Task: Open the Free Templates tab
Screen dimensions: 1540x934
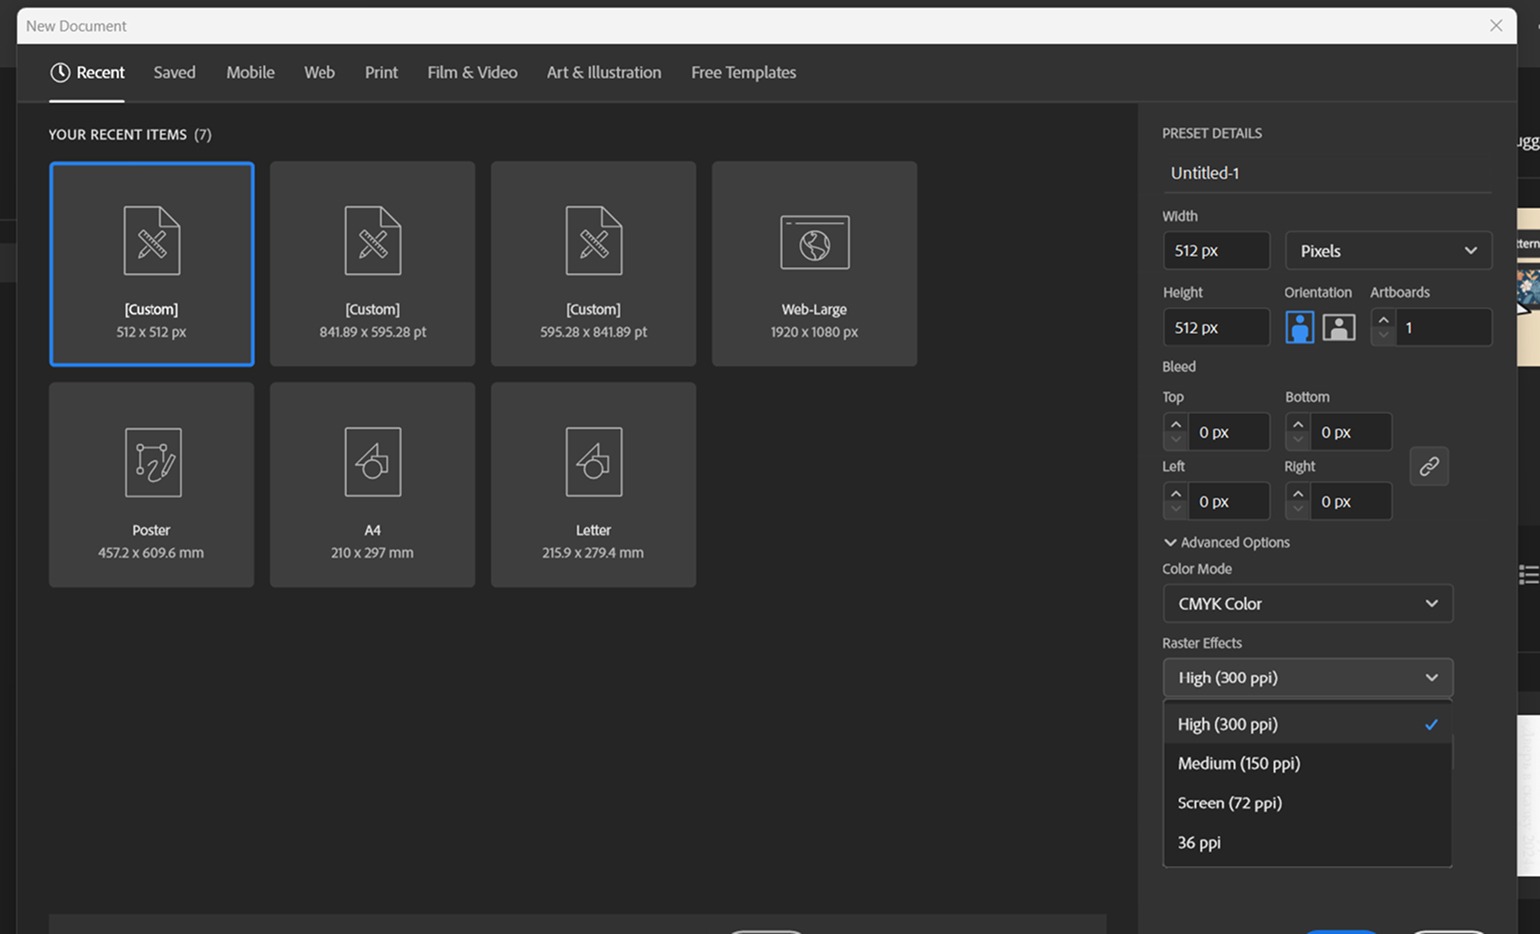Action: (743, 72)
